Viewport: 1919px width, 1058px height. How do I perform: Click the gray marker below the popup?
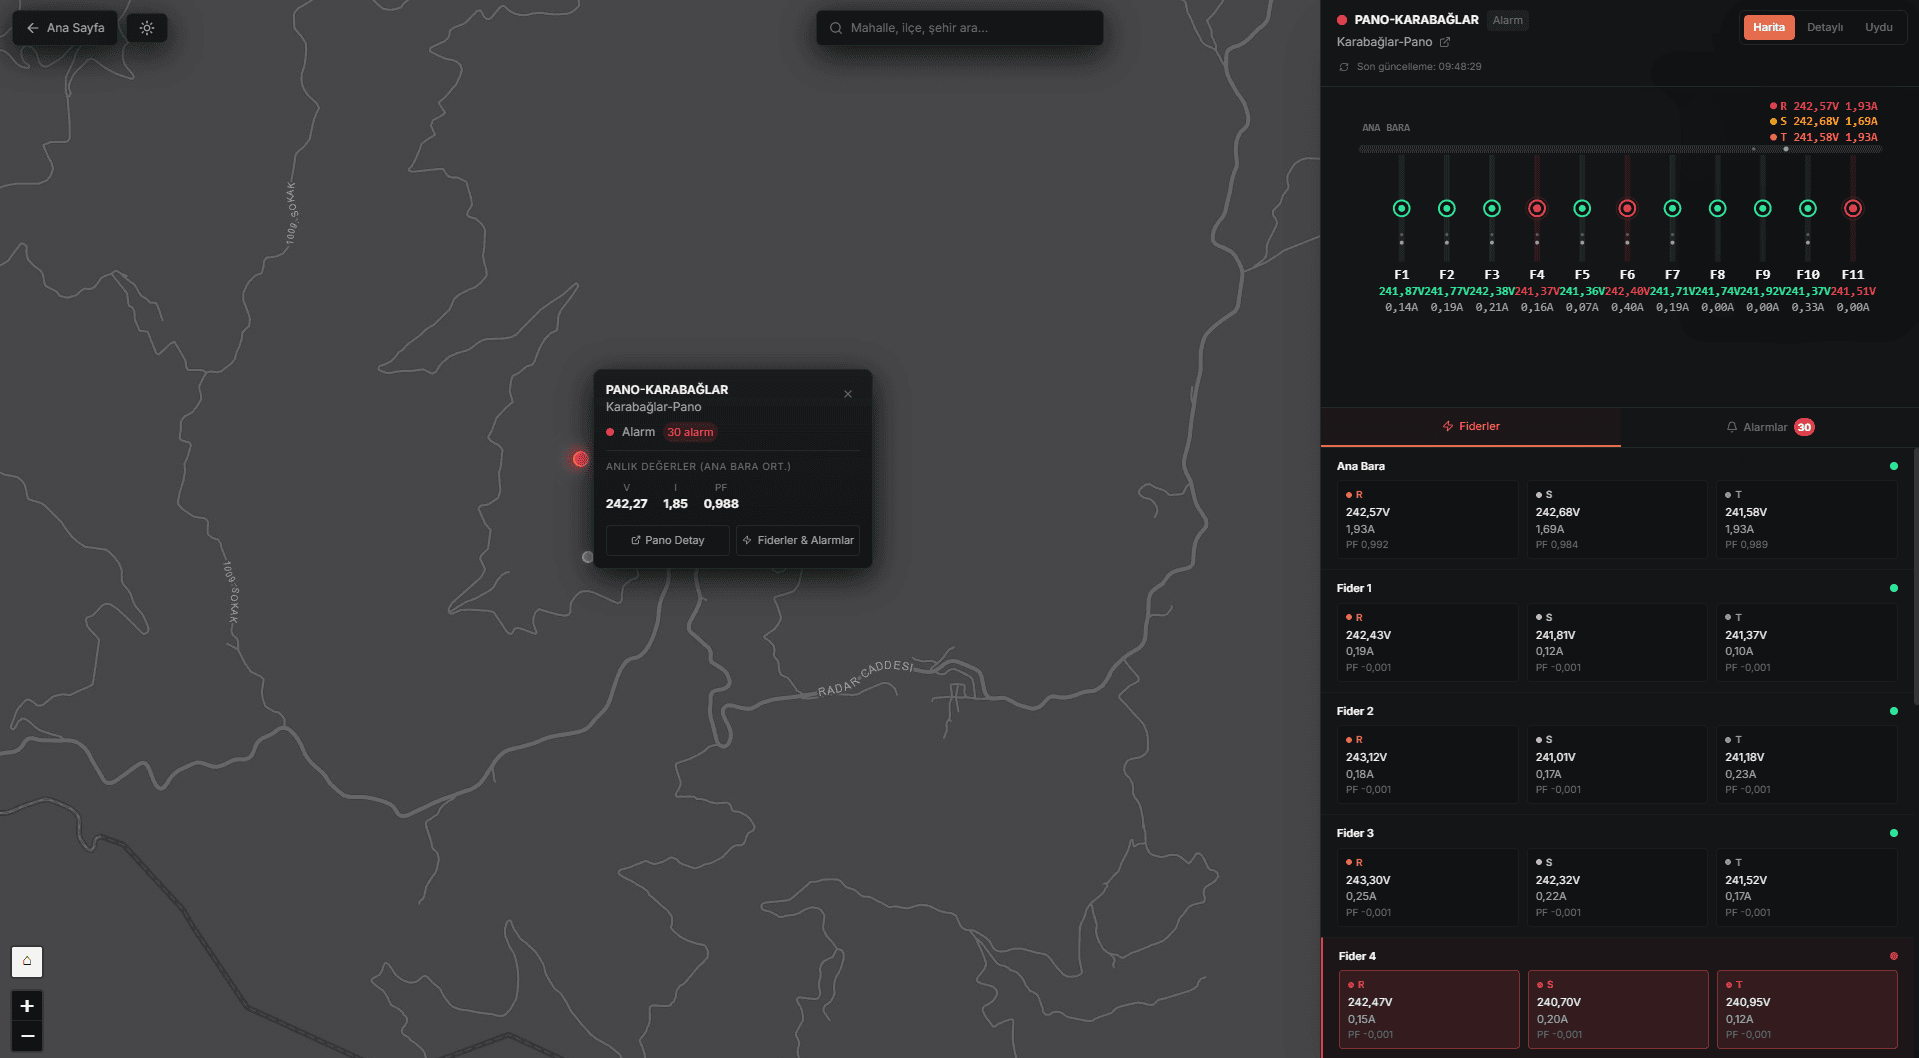[587, 557]
